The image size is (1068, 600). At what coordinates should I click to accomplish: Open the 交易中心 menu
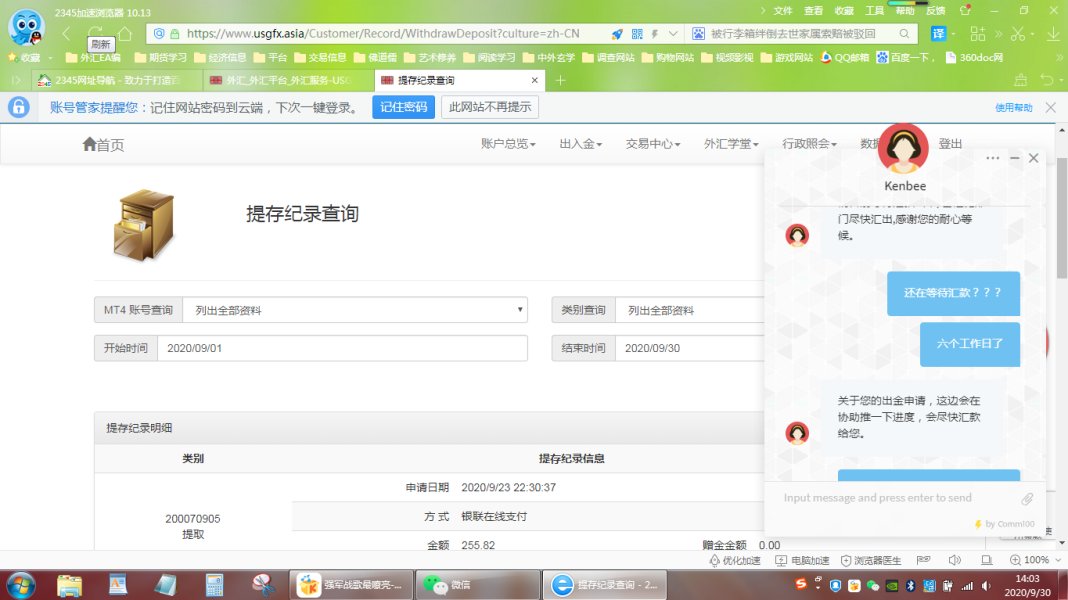pos(652,144)
